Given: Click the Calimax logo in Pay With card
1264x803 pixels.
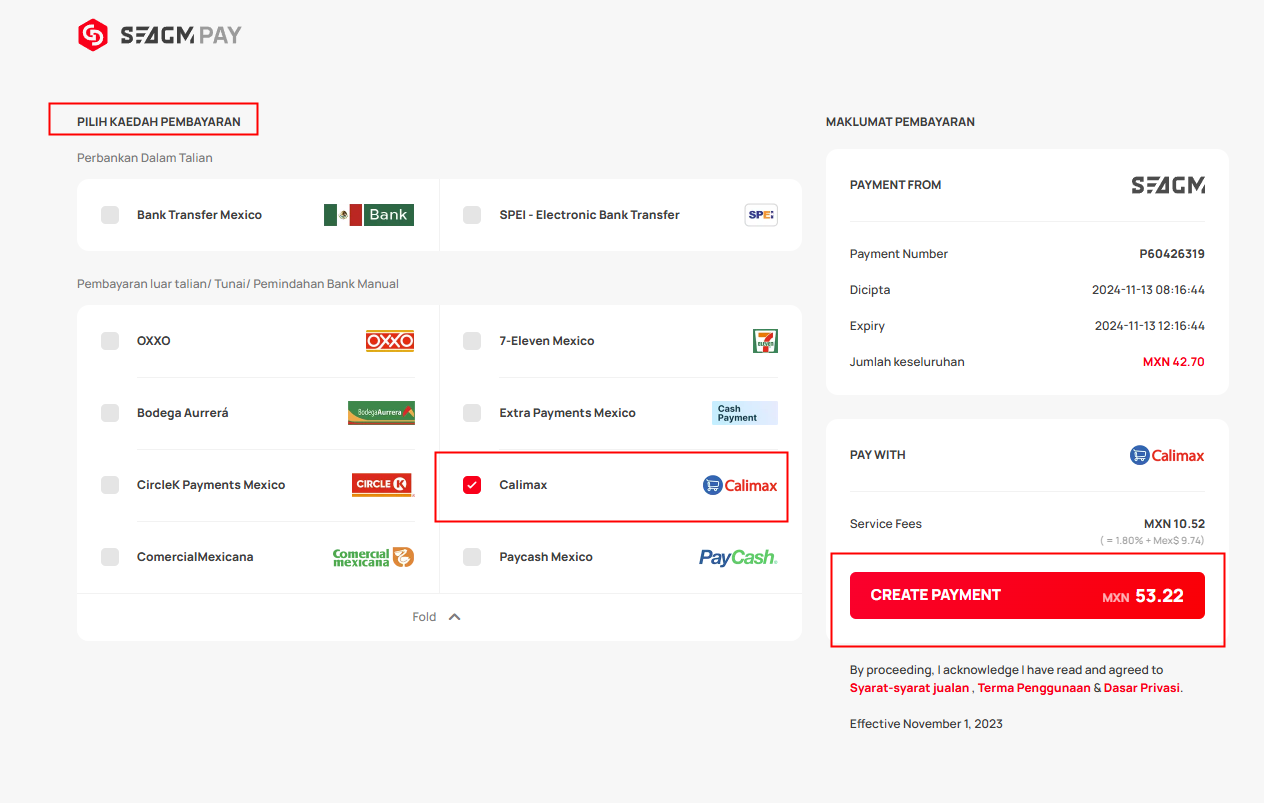Looking at the screenshot, I should click(x=1167, y=455).
